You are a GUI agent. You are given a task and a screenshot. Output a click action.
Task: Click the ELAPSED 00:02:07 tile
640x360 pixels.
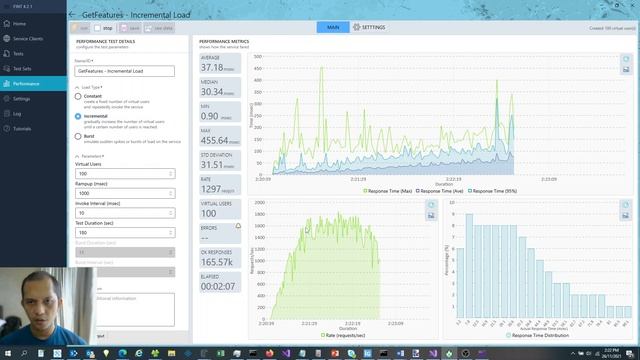pos(220,282)
